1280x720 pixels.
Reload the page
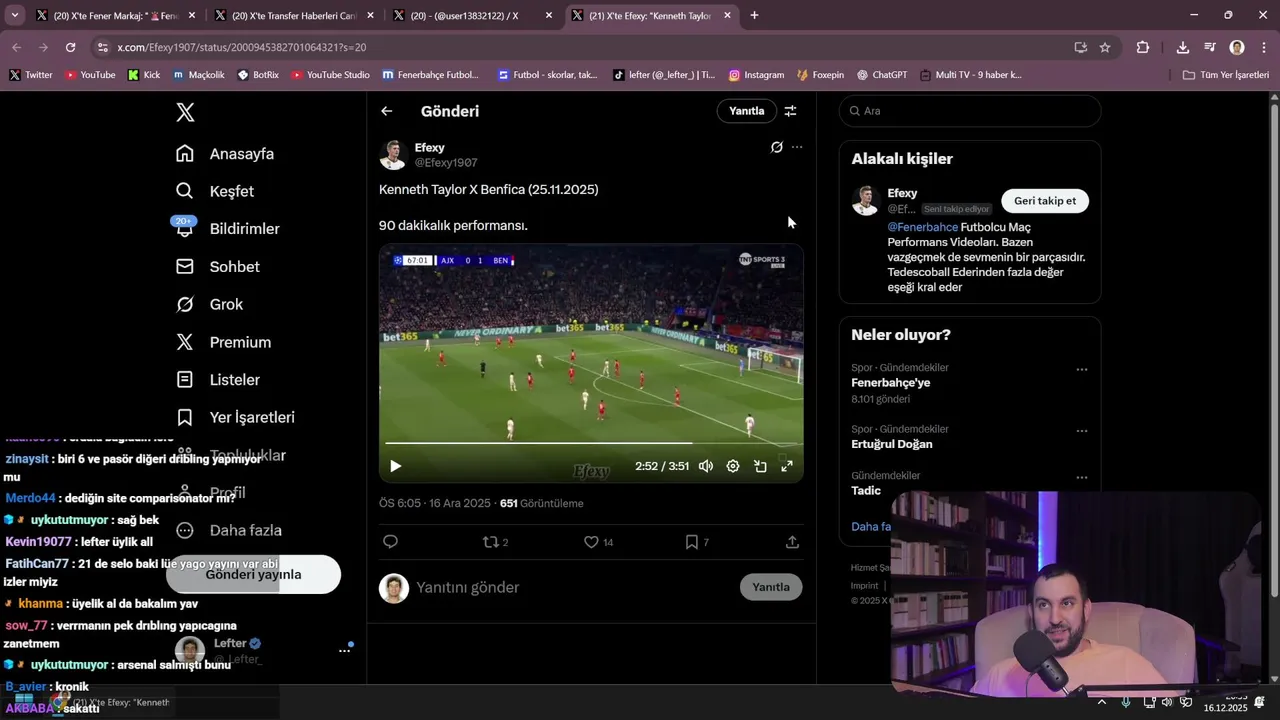70,47
